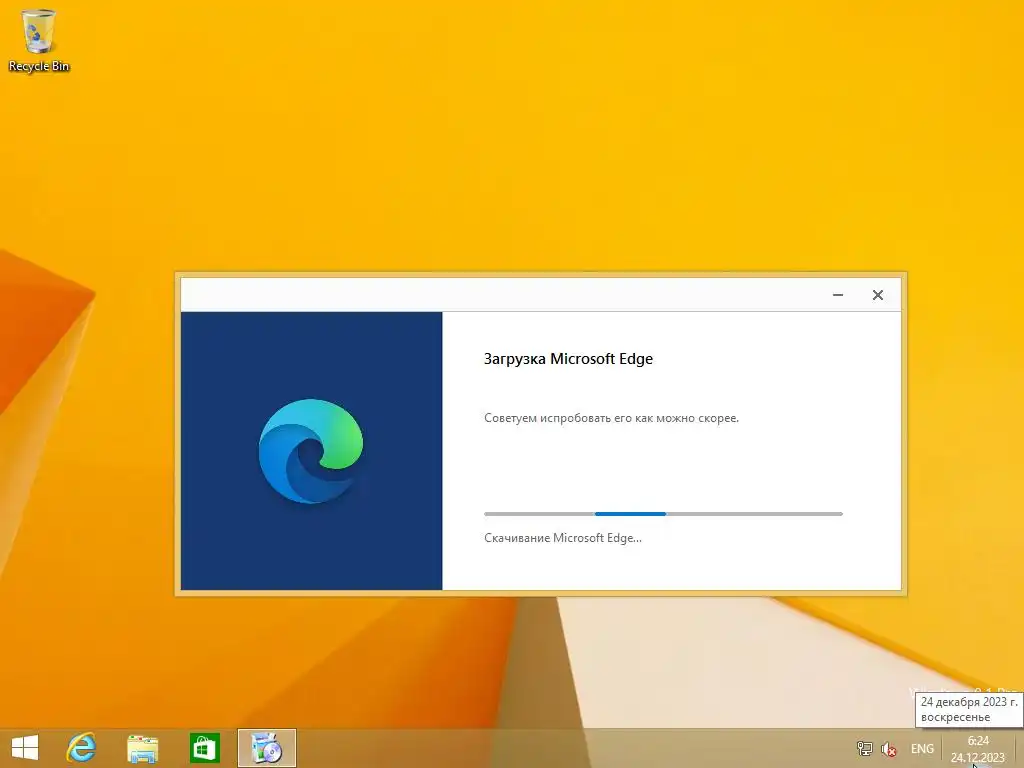
Task: Launch Internet Explorer from the taskbar
Action: click(82, 748)
